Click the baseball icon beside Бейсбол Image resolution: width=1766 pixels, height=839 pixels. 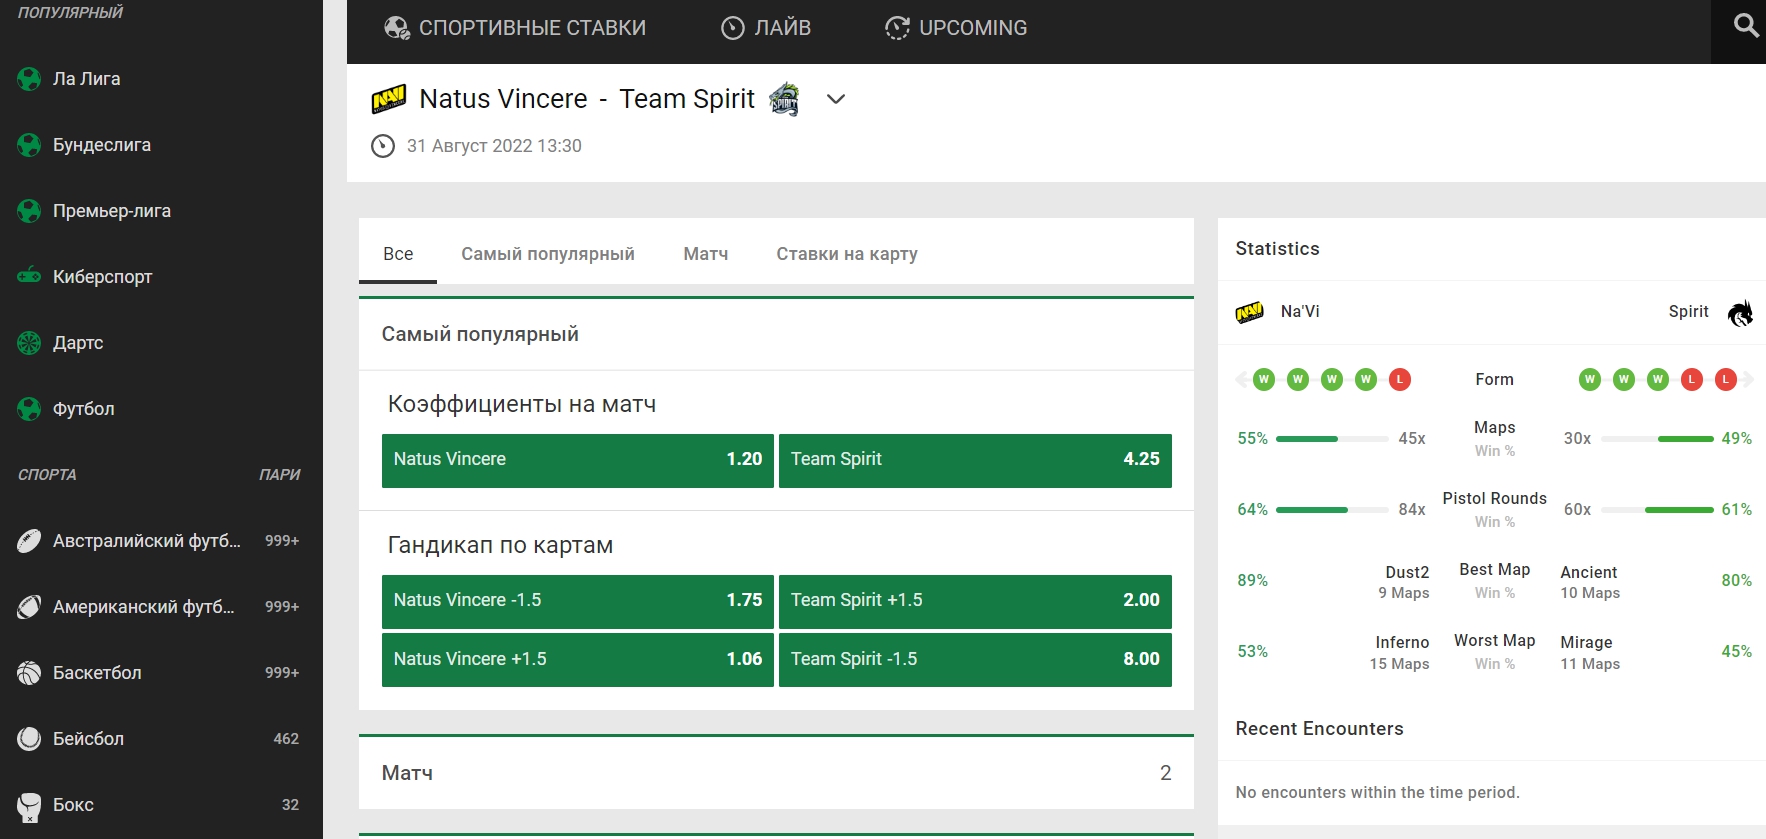(29, 739)
